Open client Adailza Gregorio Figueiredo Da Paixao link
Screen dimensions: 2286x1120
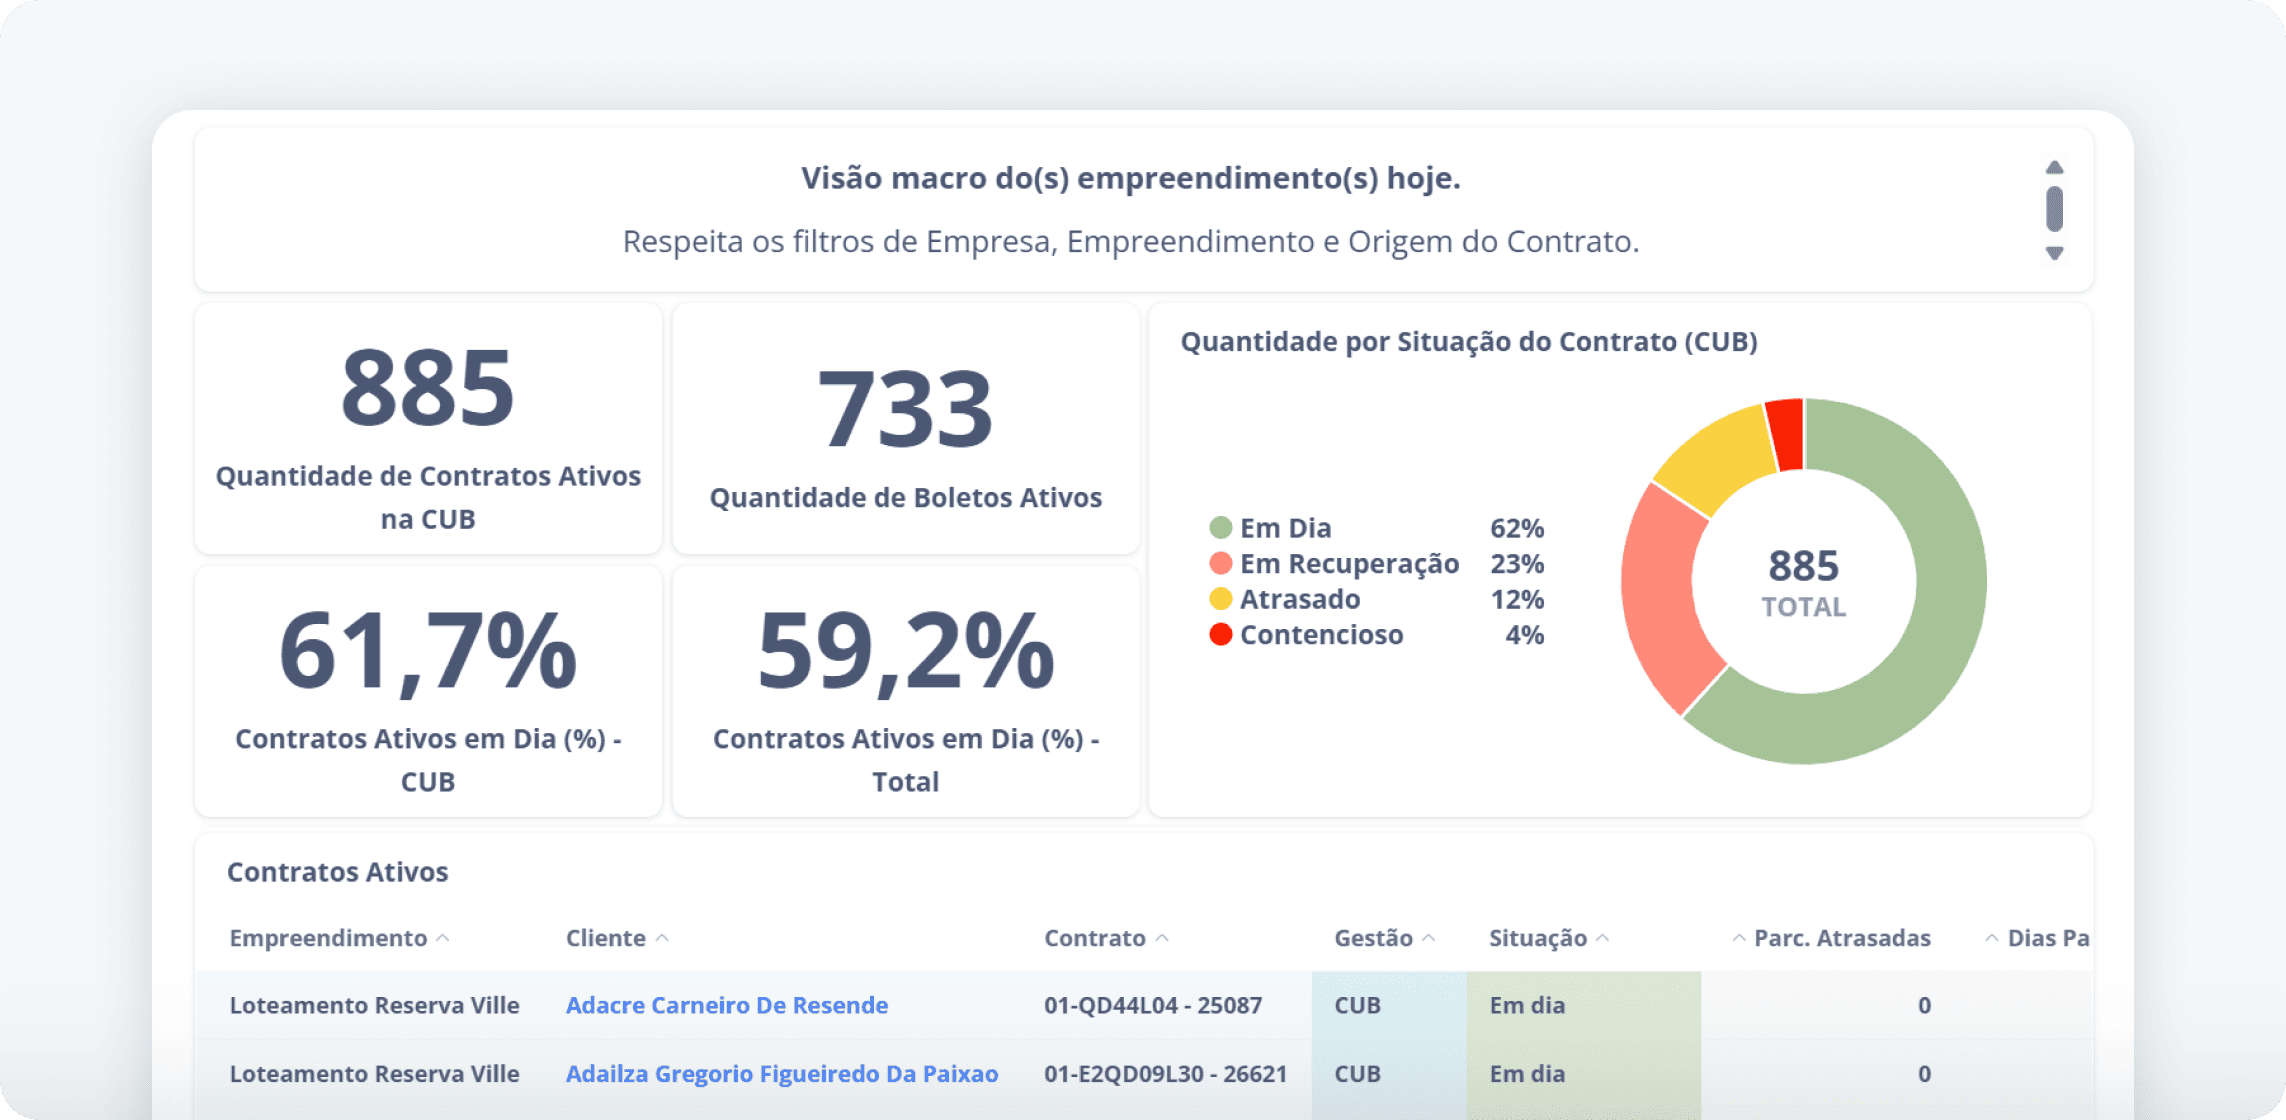click(x=782, y=1073)
